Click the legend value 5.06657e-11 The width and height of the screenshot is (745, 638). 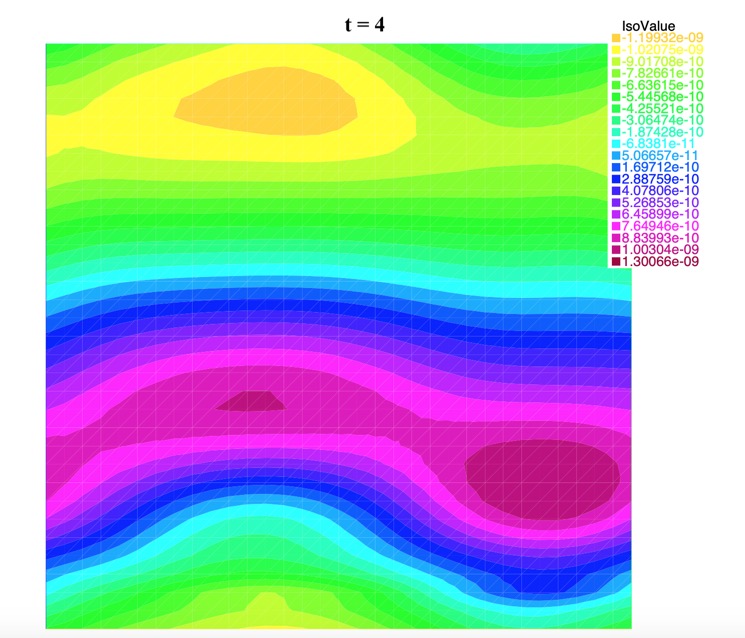pyautogui.click(x=660, y=156)
